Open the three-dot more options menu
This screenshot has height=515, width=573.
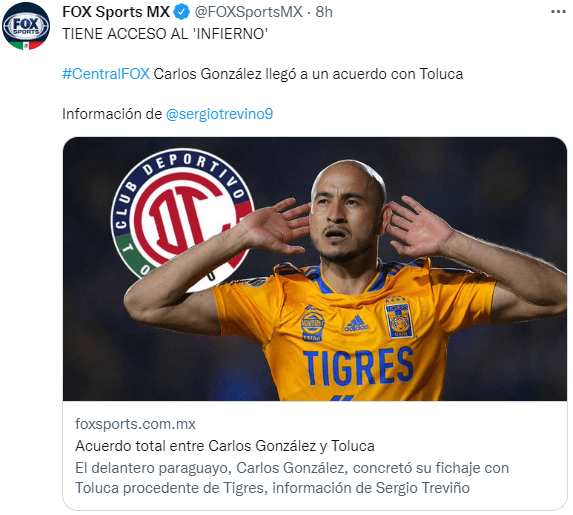tap(558, 12)
